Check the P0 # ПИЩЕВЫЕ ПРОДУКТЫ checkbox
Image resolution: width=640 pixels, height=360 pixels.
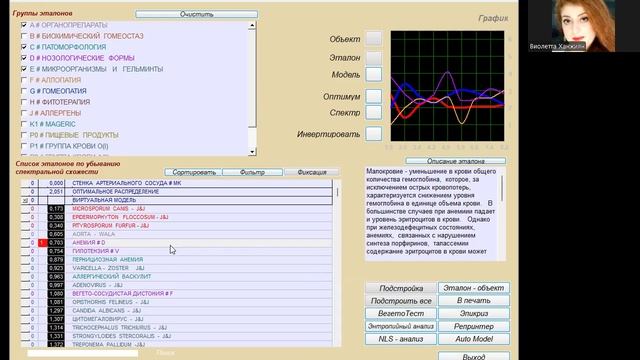(24, 135)
